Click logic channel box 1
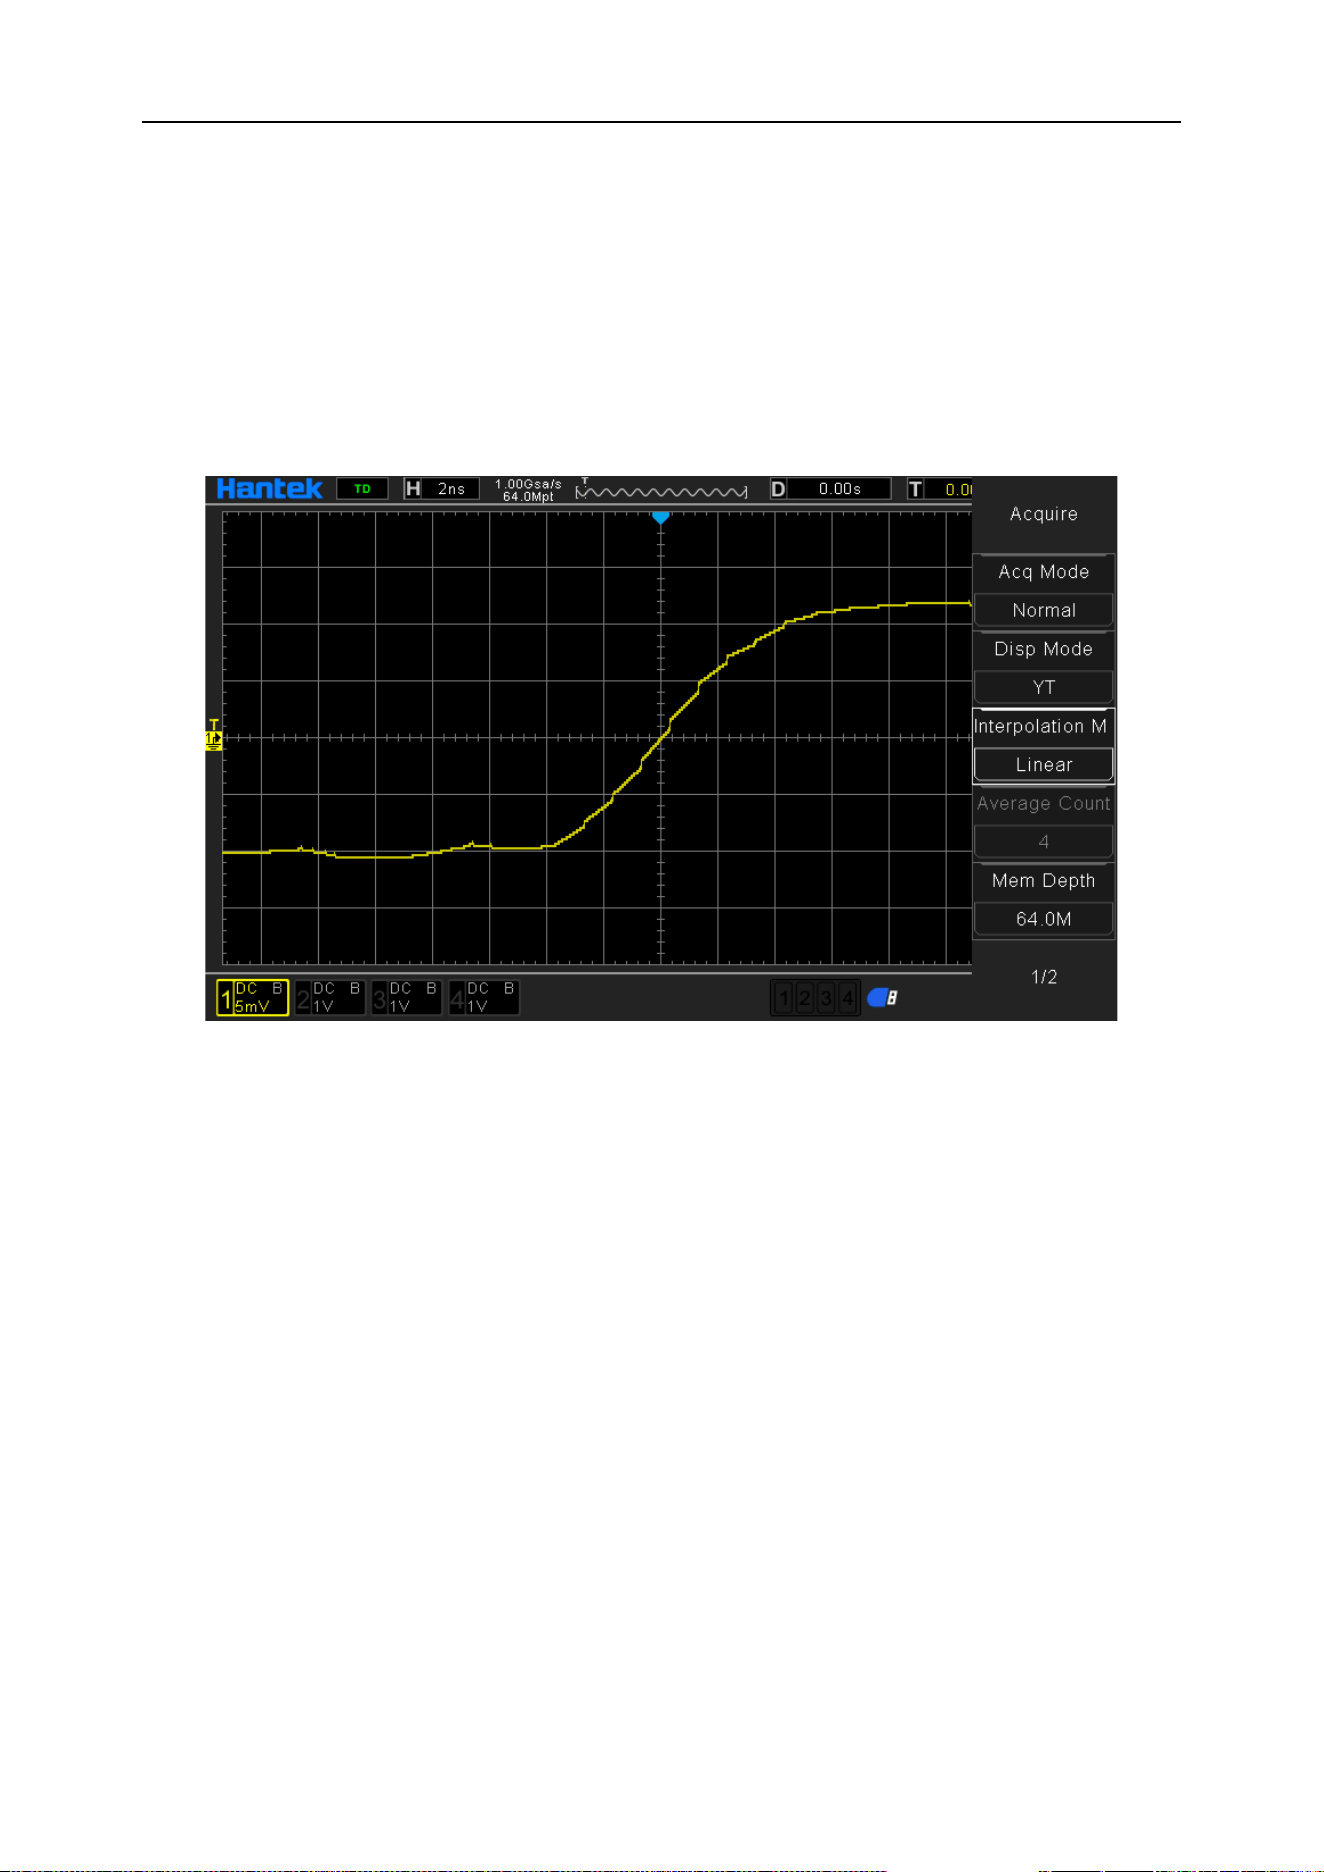The image size is (1324, 1872). point(783,997)
